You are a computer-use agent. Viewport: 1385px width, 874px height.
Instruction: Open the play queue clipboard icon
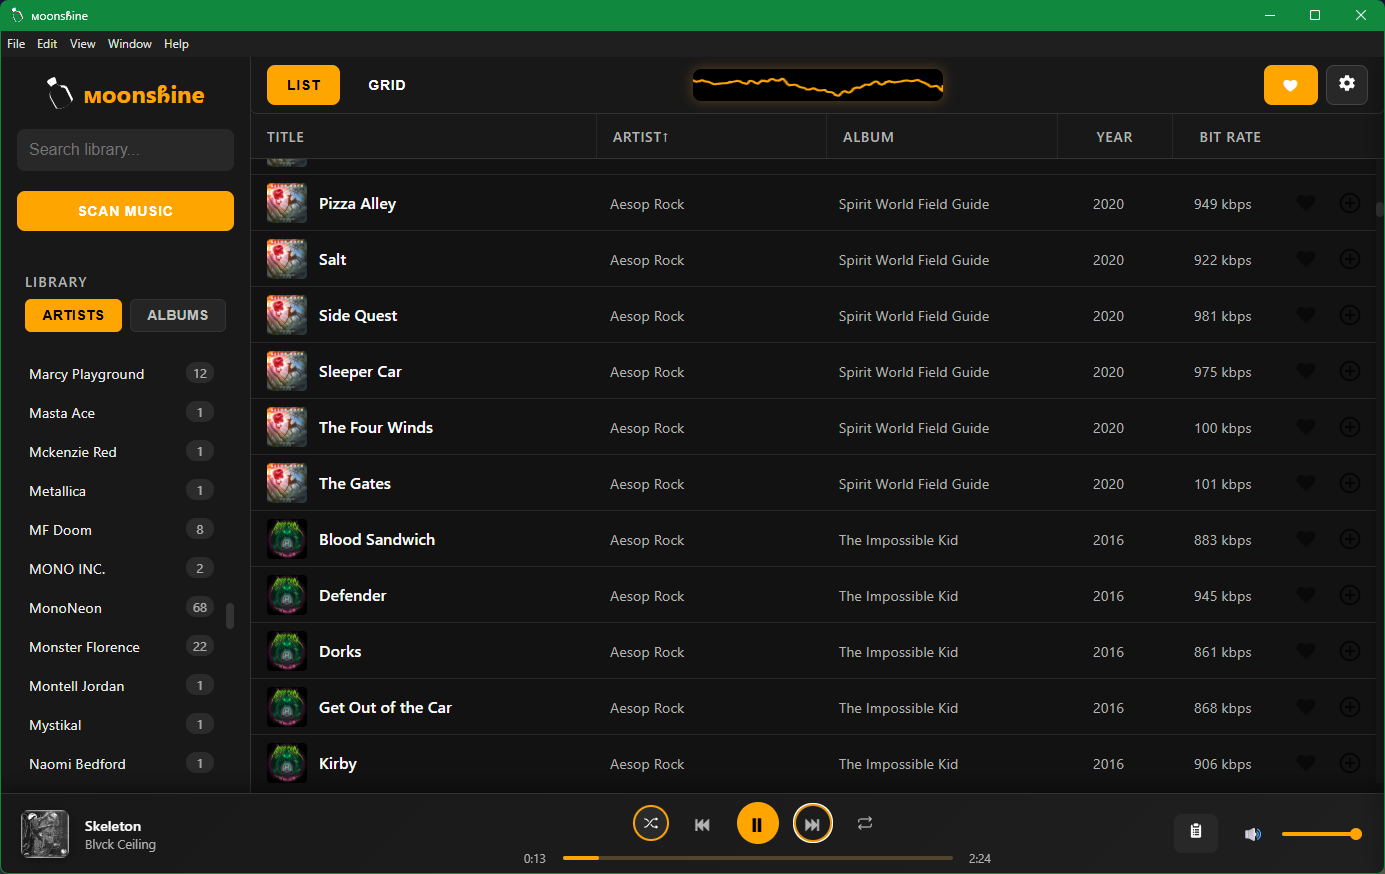coord(1195,831)
